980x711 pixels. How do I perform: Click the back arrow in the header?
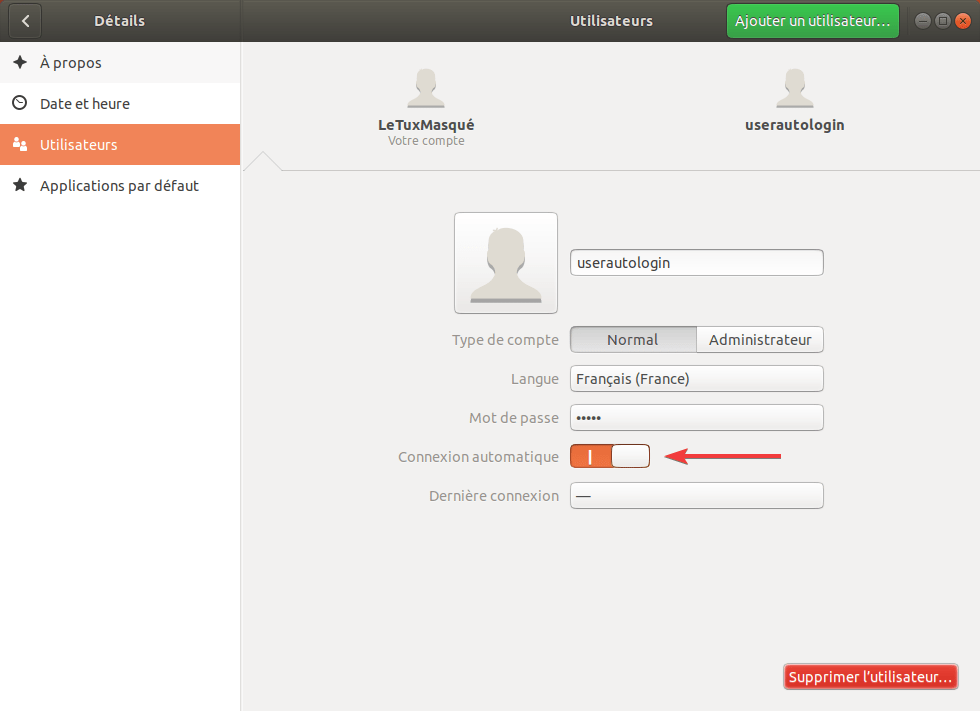coord(25,21)
